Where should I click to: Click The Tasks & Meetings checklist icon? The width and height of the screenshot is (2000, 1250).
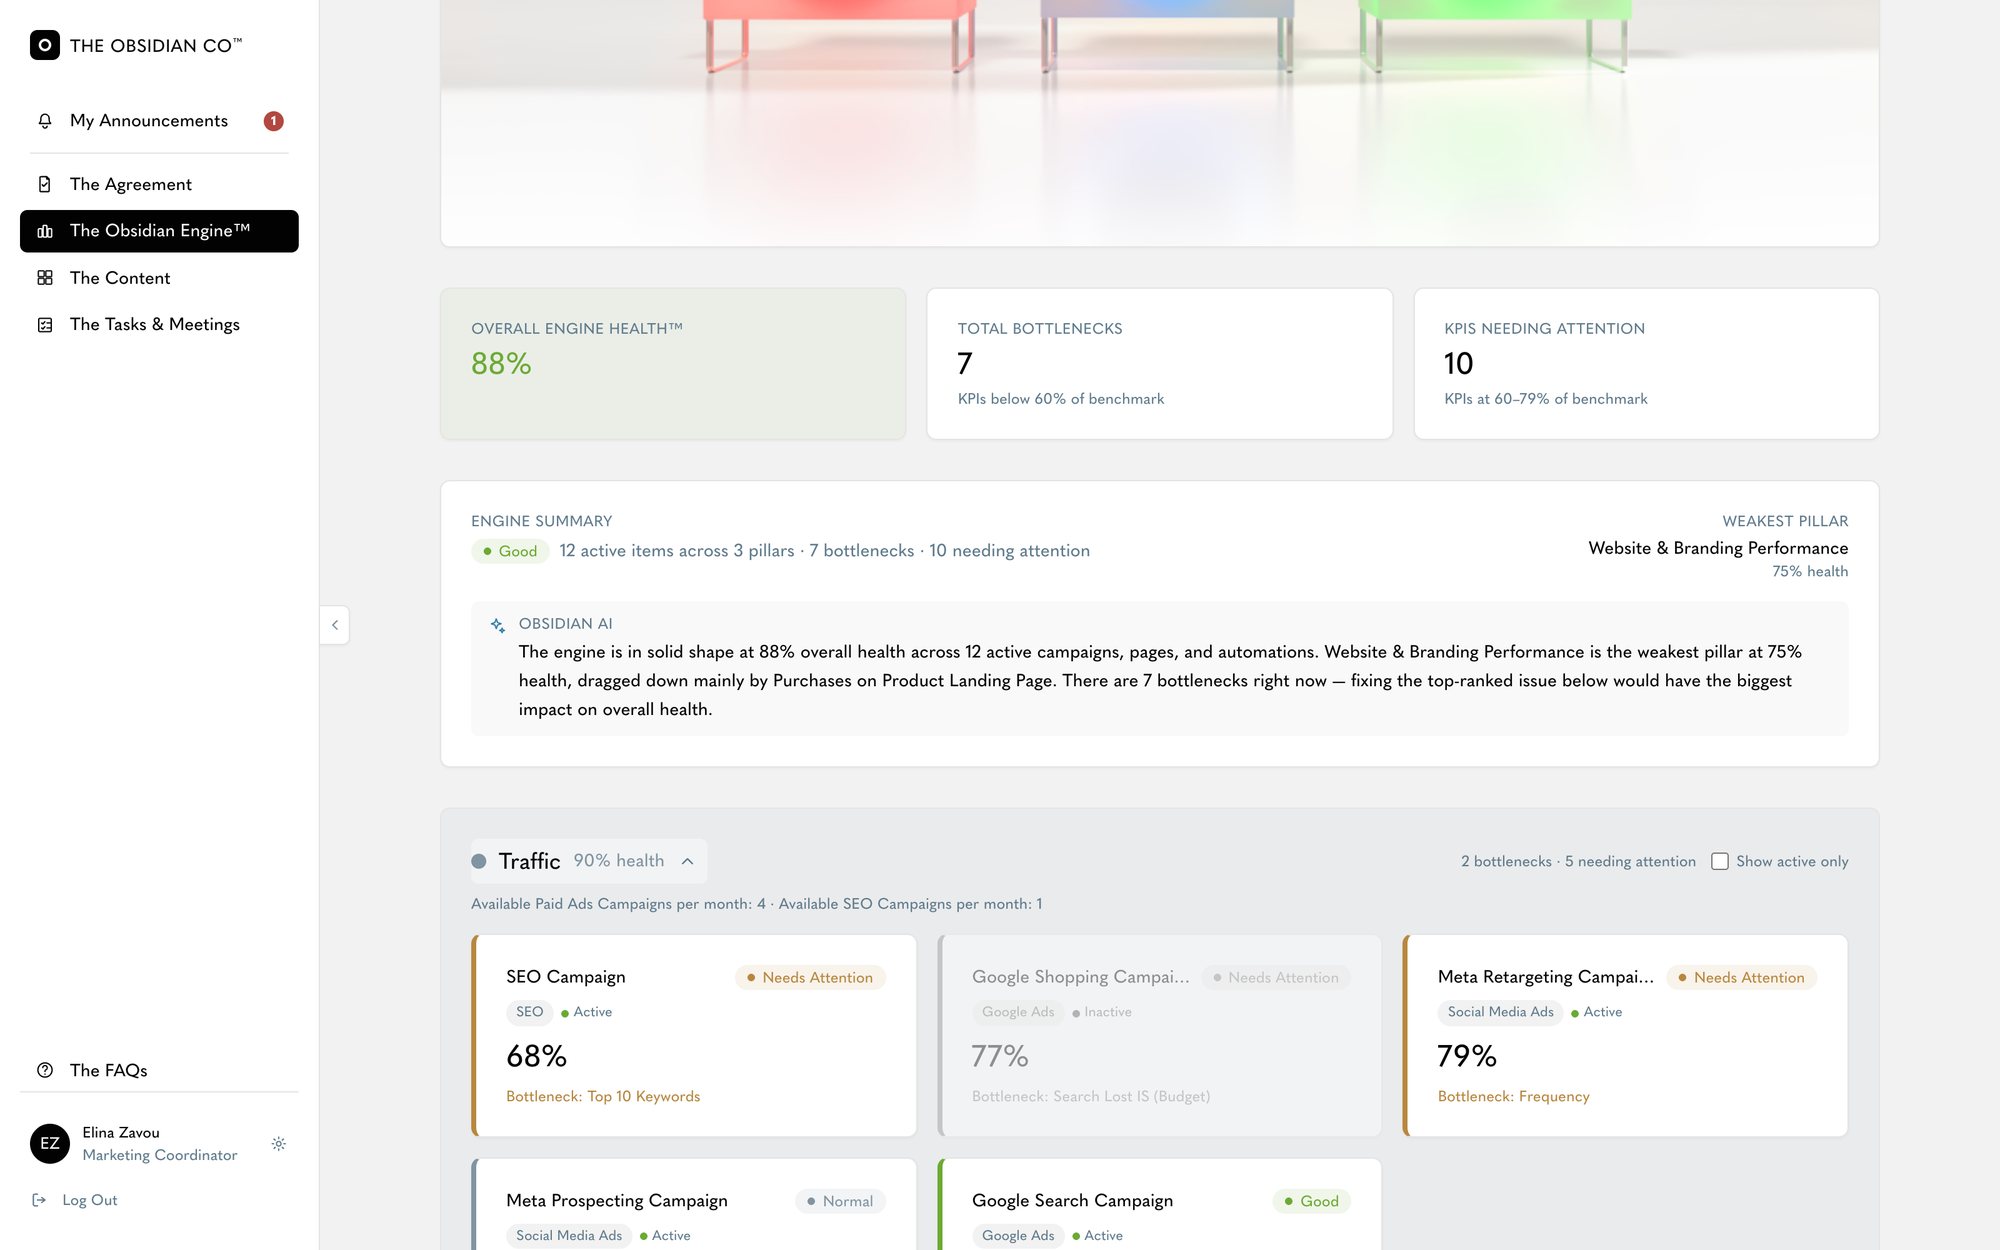pos(45,325)
